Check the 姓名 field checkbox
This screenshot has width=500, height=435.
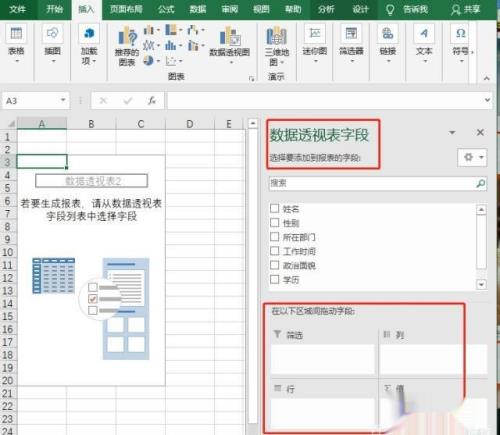pos(275,208)
